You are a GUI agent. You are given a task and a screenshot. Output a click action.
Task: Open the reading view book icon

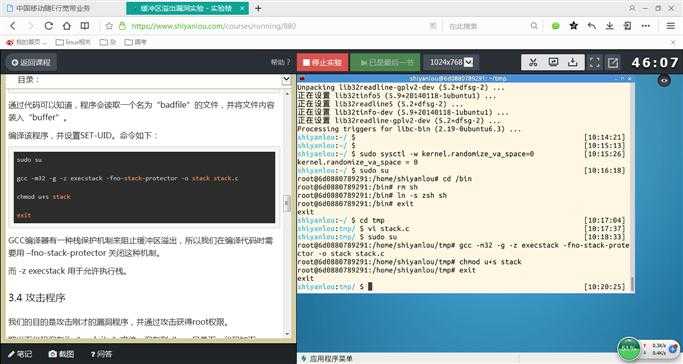click(x=85, y=26)
